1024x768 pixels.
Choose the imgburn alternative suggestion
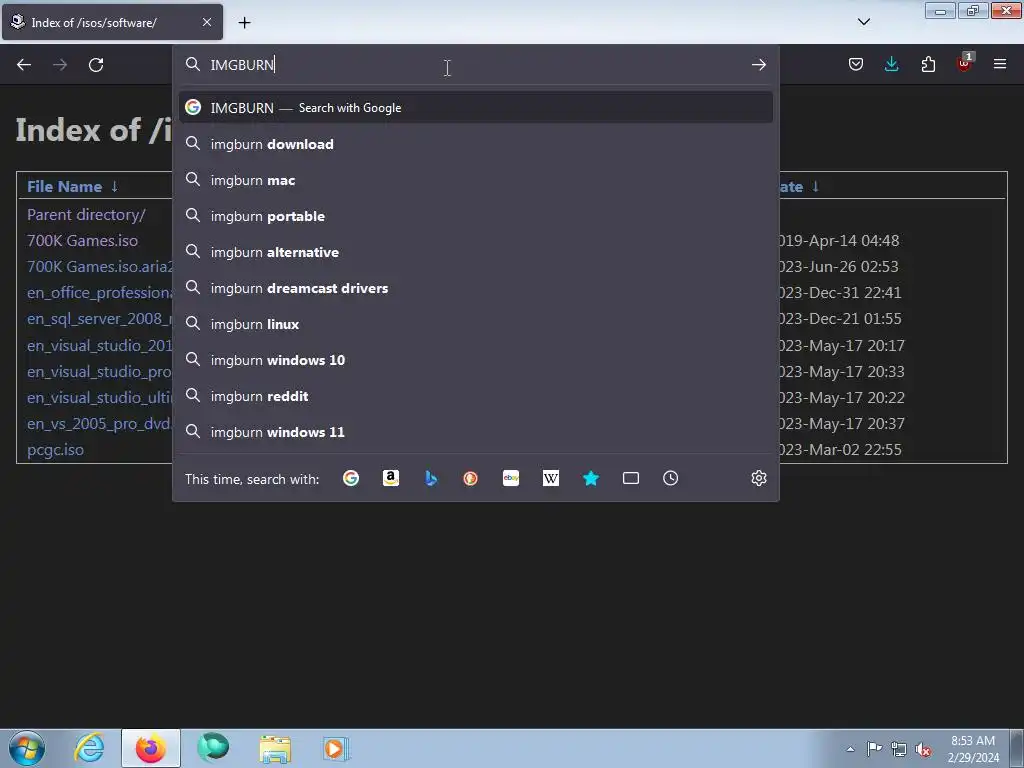pos(475,252)
